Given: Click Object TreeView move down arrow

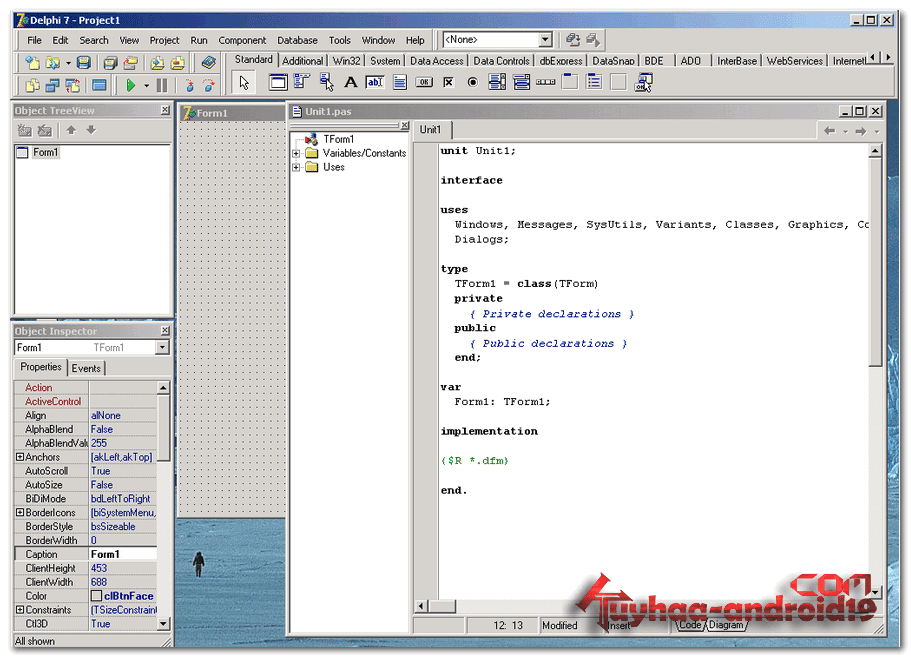Looking at the screenshot, I should 91,130.
